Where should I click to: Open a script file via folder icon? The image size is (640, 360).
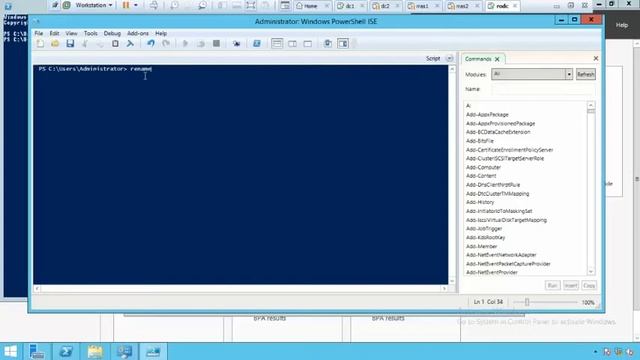click(55, 44)
